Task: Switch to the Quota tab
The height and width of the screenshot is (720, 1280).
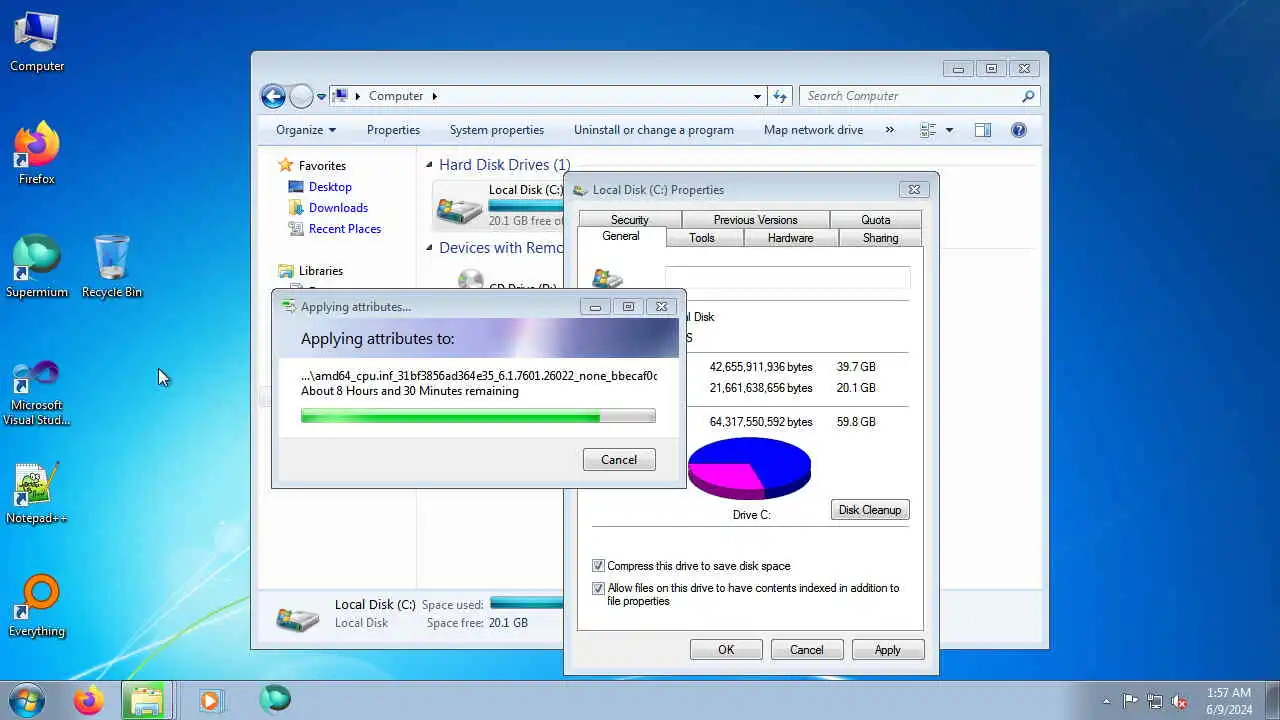Action: tap(875, 220)
